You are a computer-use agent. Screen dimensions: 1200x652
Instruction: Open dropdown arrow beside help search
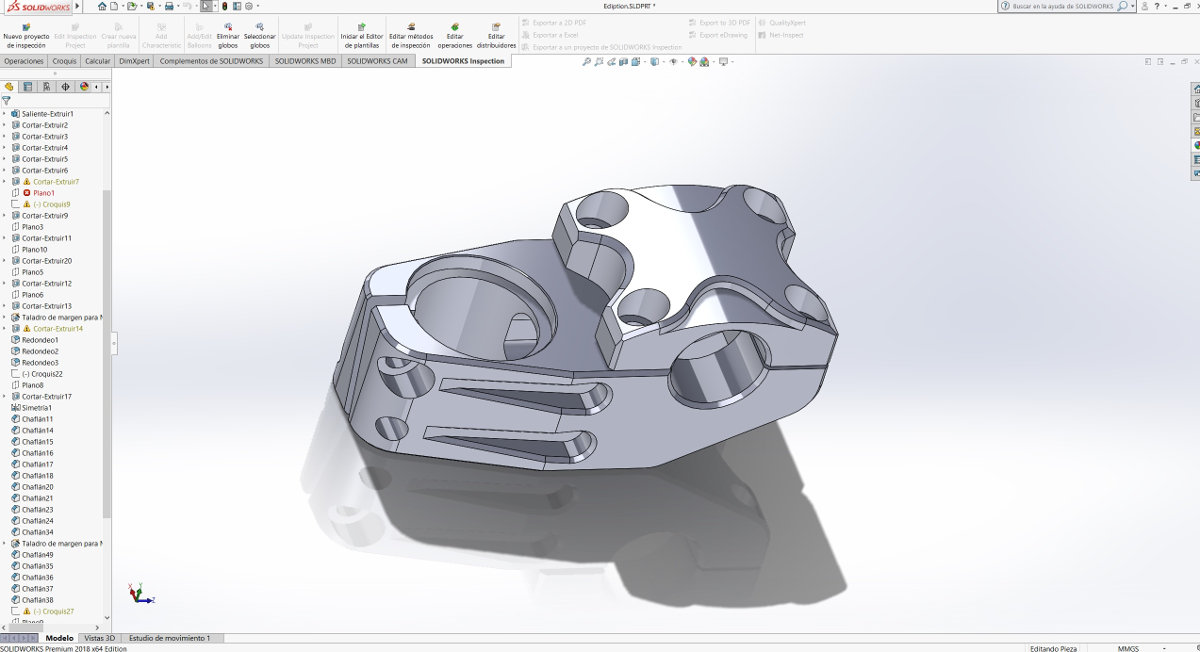(x=1133, y=6)
